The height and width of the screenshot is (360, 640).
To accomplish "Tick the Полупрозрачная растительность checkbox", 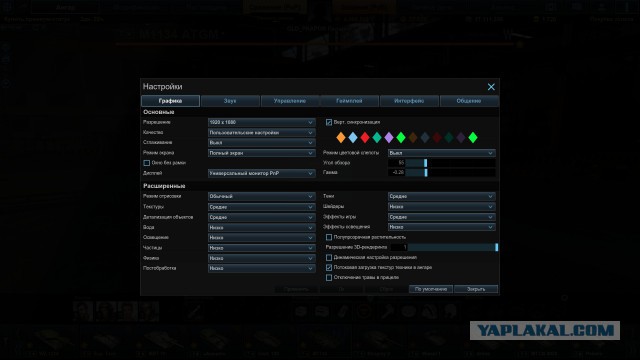I will coord(329,237).
